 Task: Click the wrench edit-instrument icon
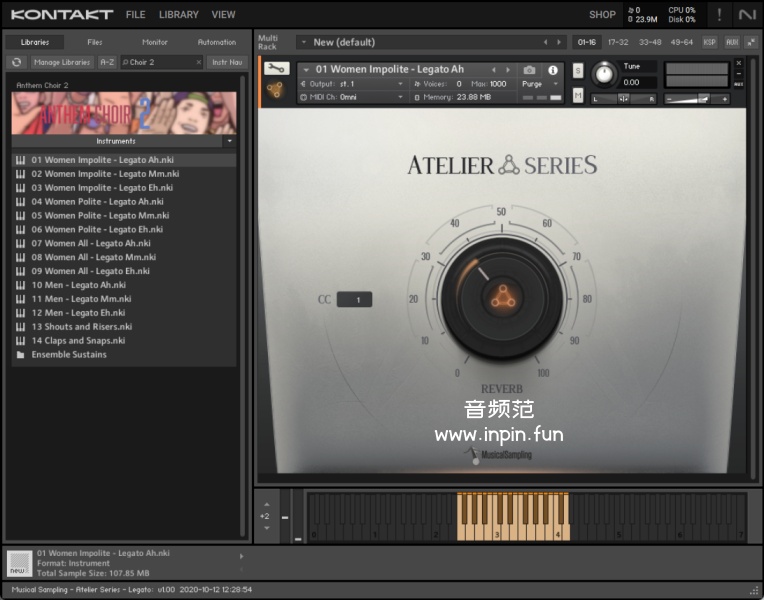[x=277, y=69]
